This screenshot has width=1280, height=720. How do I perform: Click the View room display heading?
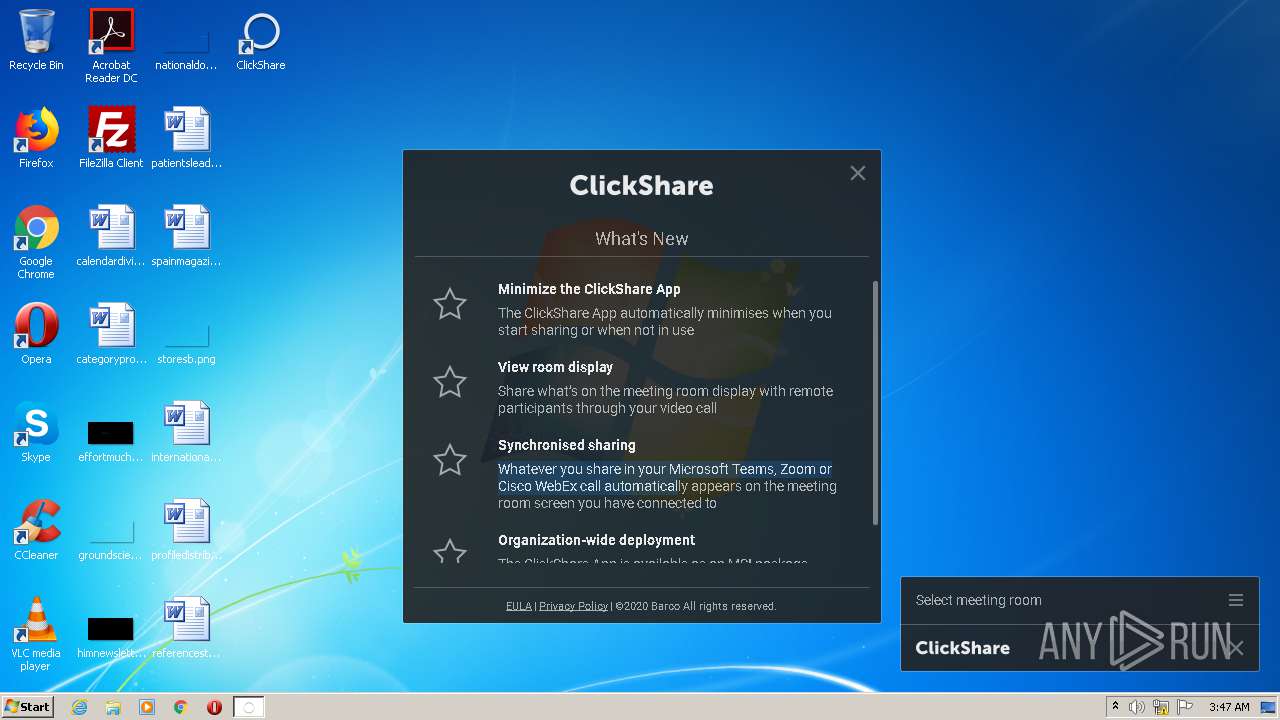[x=555, y=367]
